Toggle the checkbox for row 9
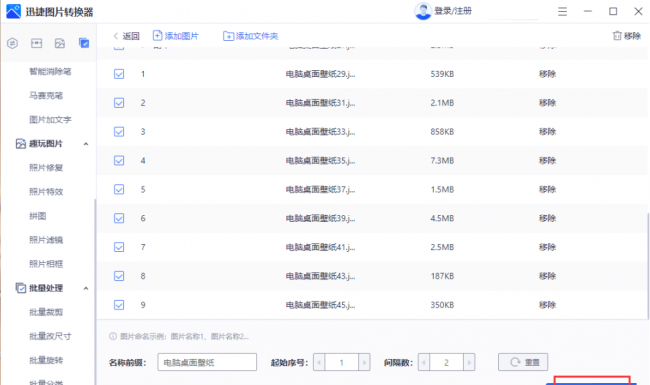 coord(119,305)
